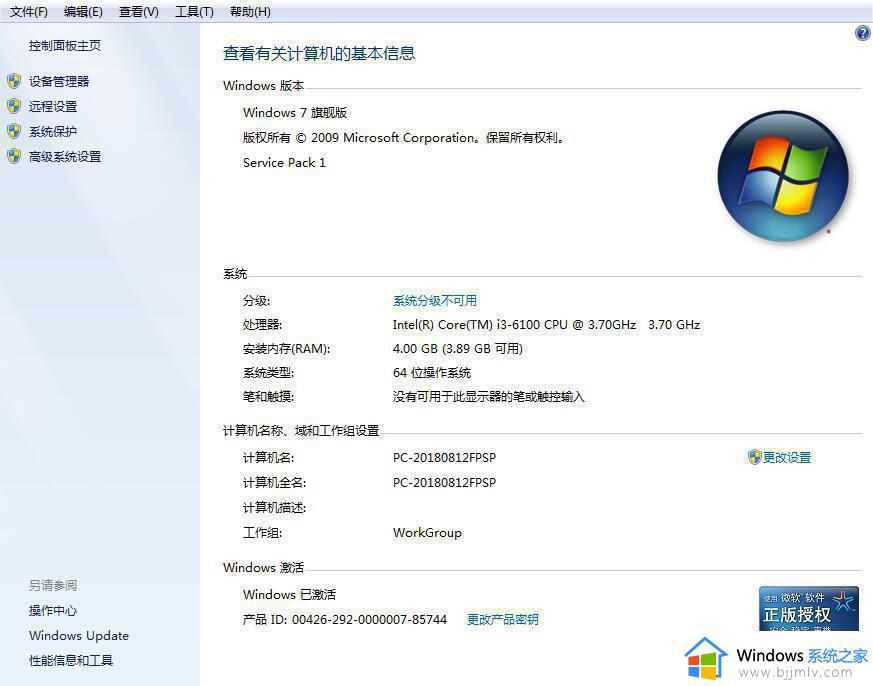
Task: Click the shield icon on 更改设置
Action: tap(754, 457)
